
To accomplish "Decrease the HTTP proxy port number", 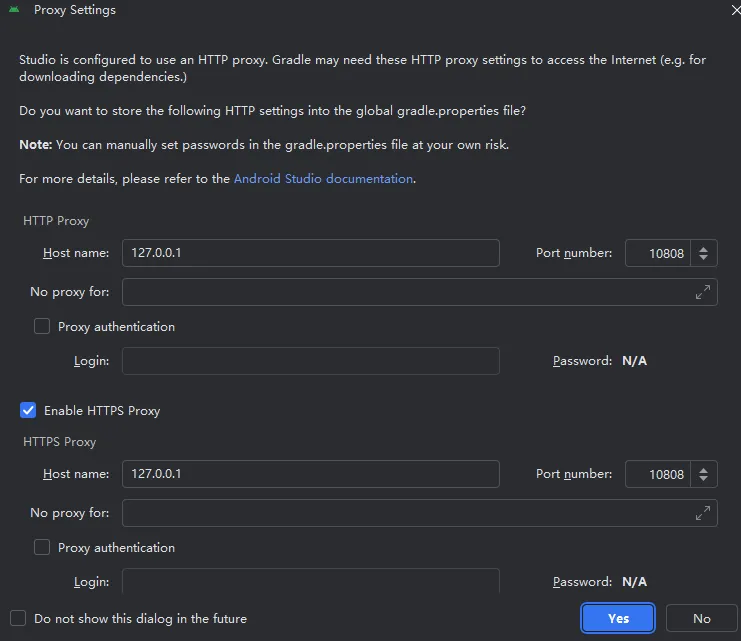I will pyautogui.click(x=704, y=259).
